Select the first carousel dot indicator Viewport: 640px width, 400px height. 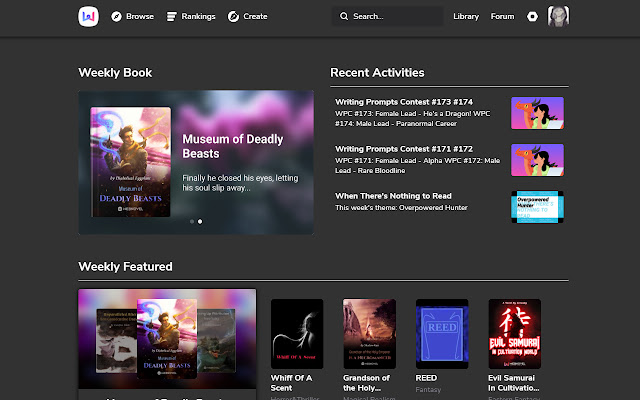[191, 221]
